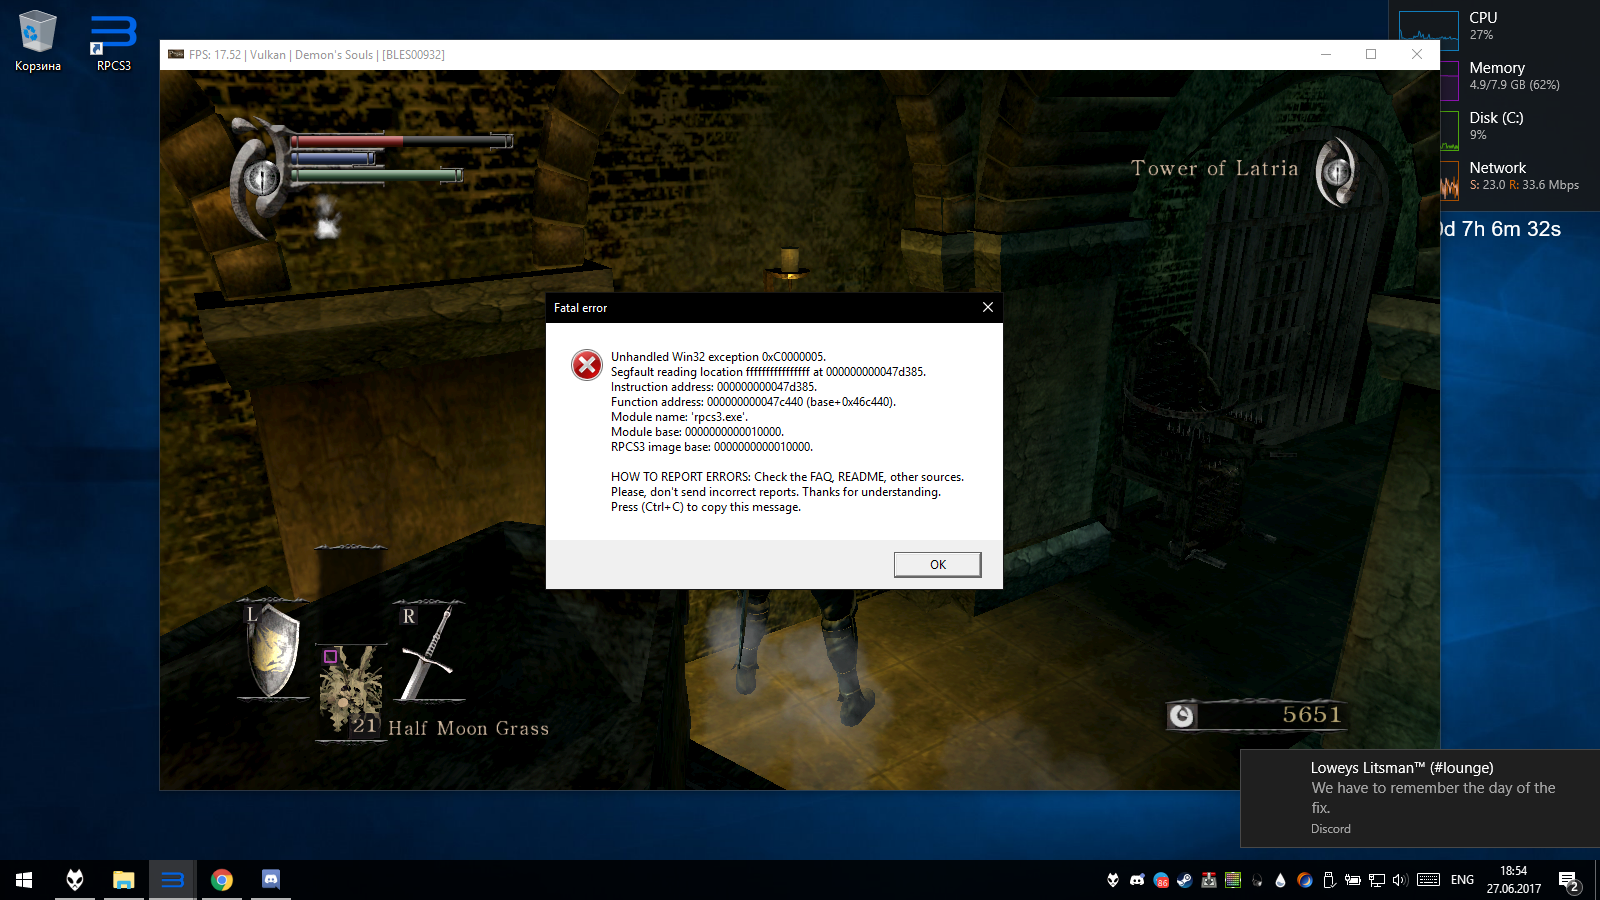Click the shield icon in the L slot
Screen dimensions: 1600x900
[x=272, y=650]
